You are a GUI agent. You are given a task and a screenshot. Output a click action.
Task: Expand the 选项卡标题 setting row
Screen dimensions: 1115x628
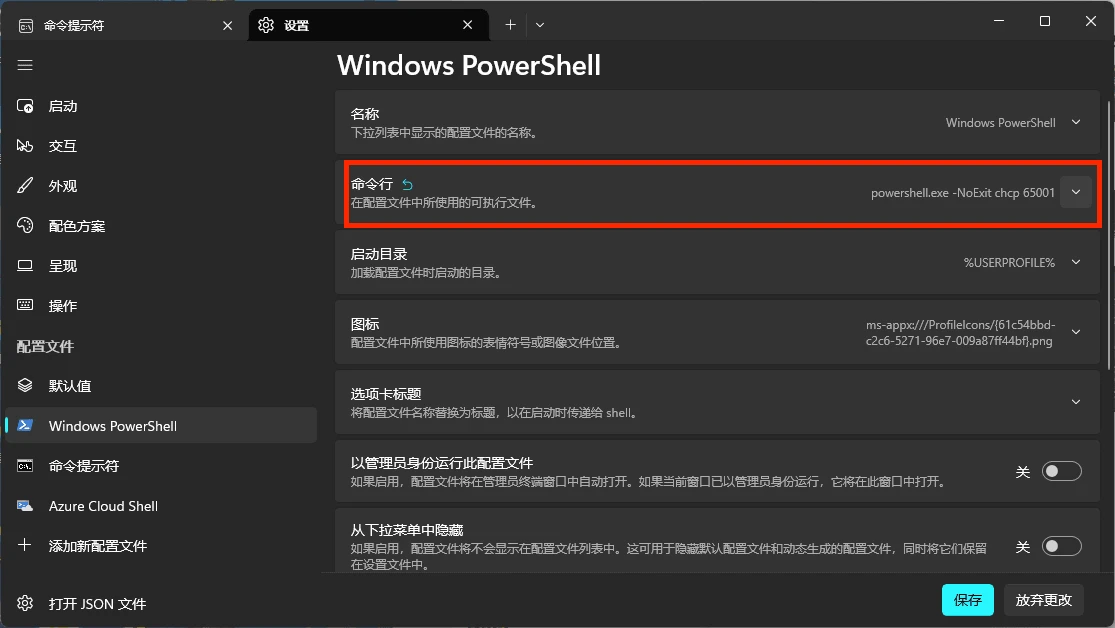[717, 403]
